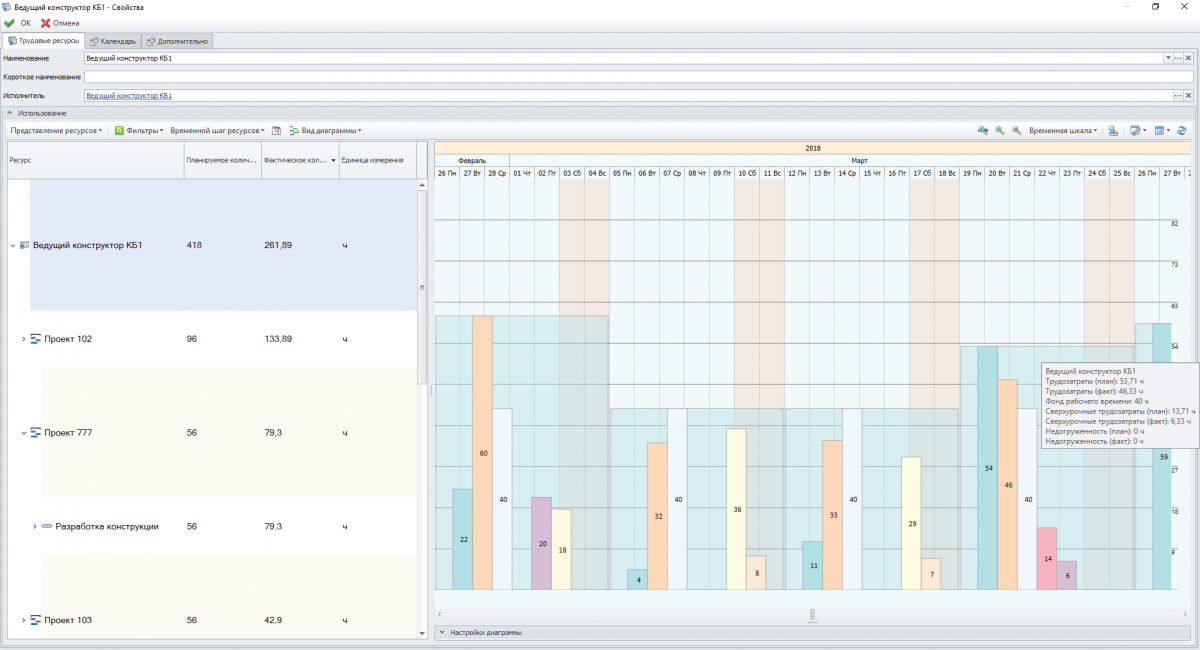Viewport: 1200px width, 650px height.
Task: Click the ellipsis button for Наименование field
Action: coord(1178,59)
